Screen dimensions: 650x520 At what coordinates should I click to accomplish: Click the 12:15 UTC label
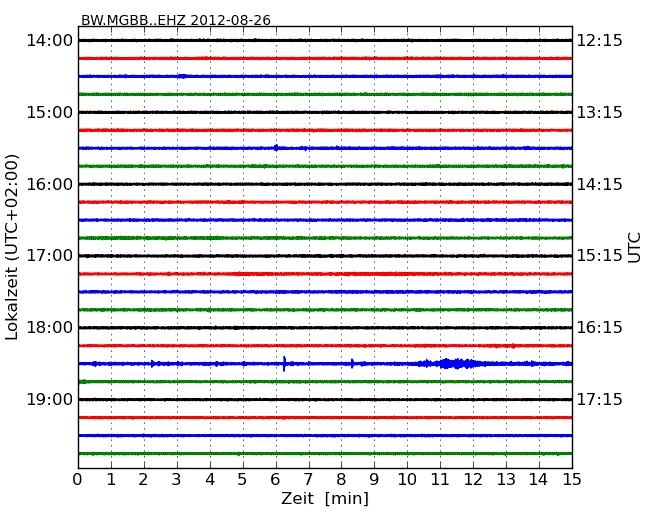coord(600,41)
